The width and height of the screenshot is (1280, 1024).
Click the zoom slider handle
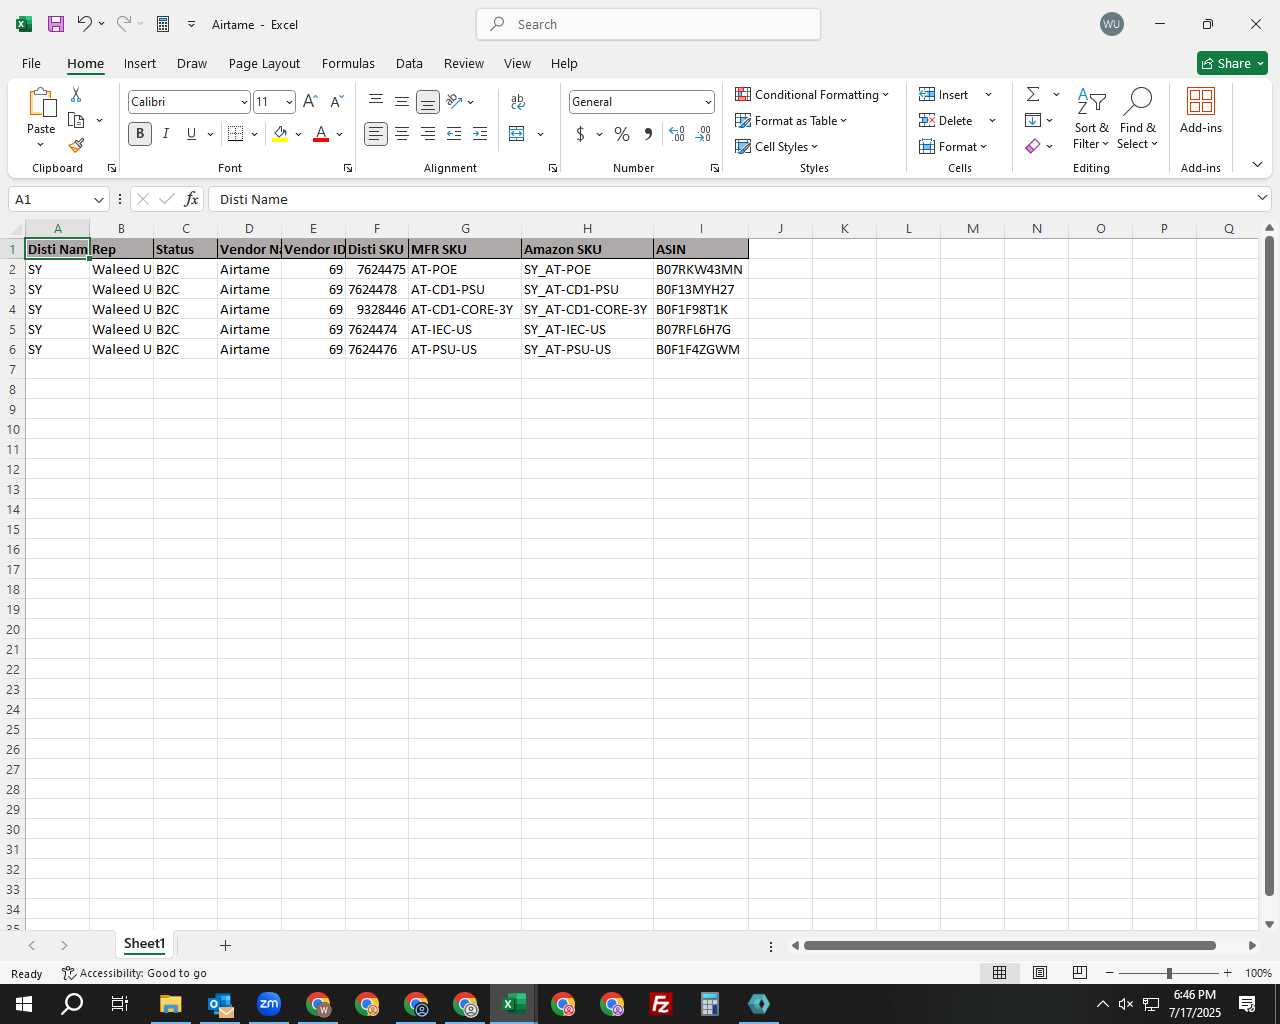1169,973
